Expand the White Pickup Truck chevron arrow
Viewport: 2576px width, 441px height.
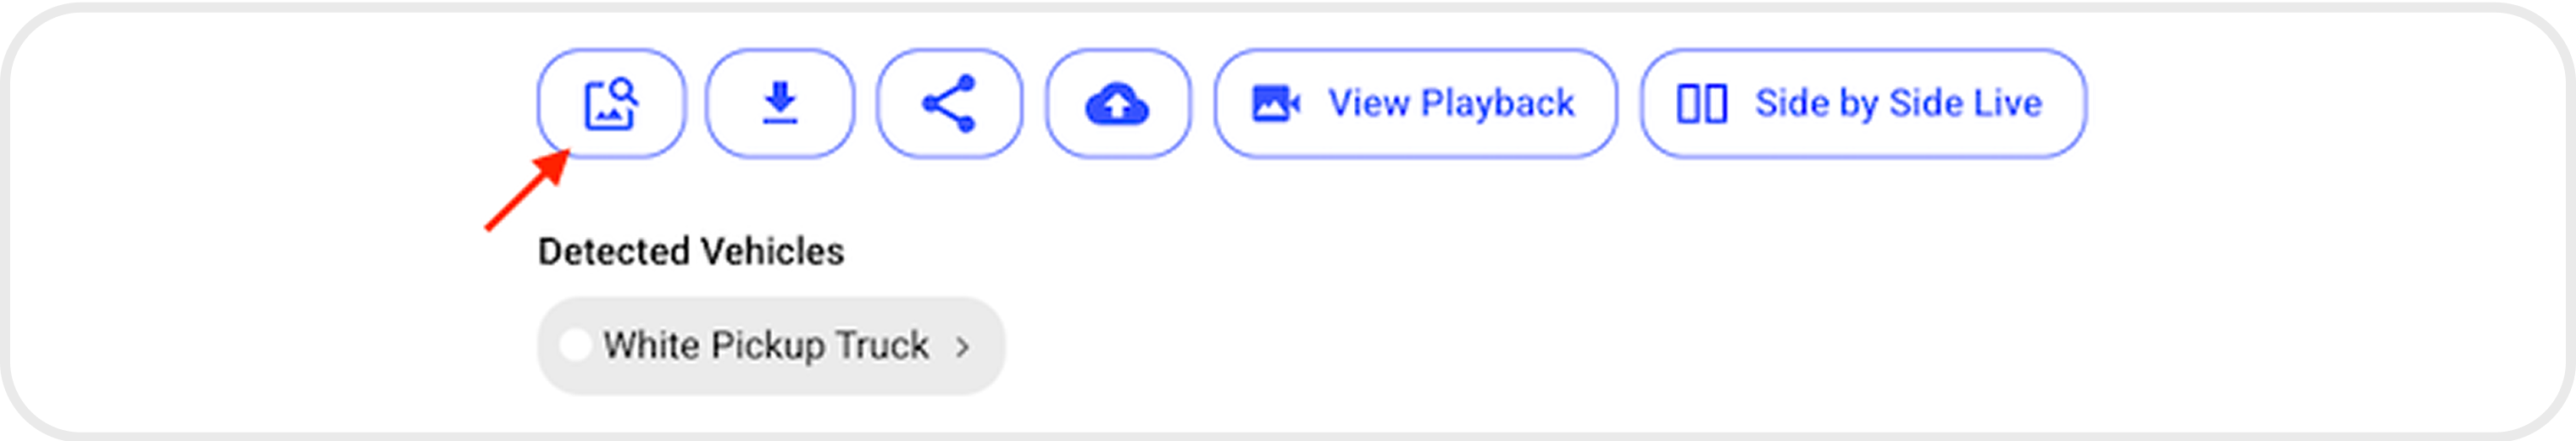(962, 346)
